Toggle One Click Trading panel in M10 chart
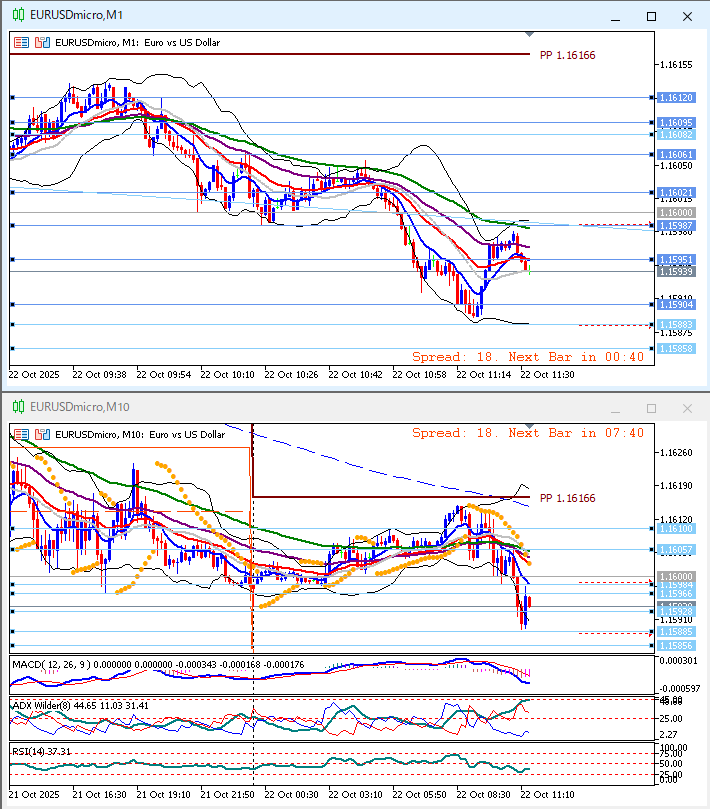 coord(21,434)
